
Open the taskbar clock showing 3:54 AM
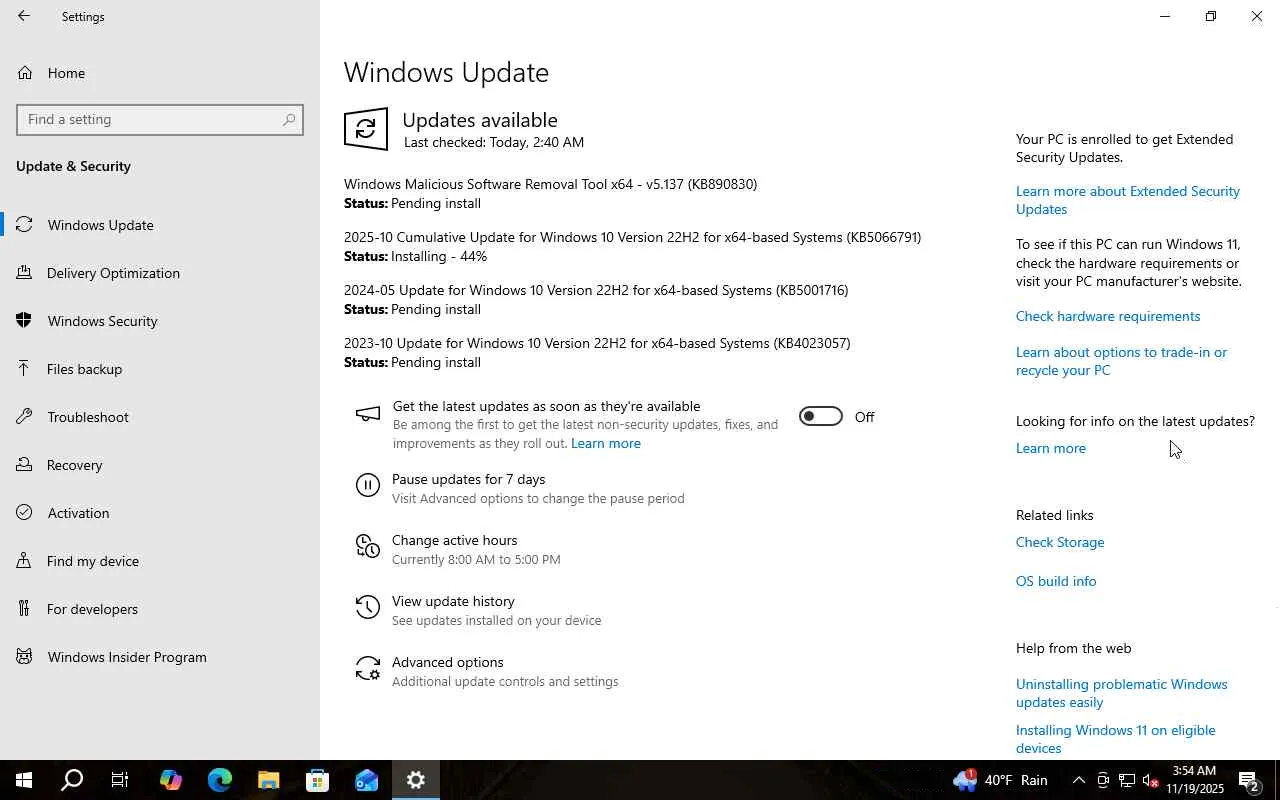(1195, 780)
